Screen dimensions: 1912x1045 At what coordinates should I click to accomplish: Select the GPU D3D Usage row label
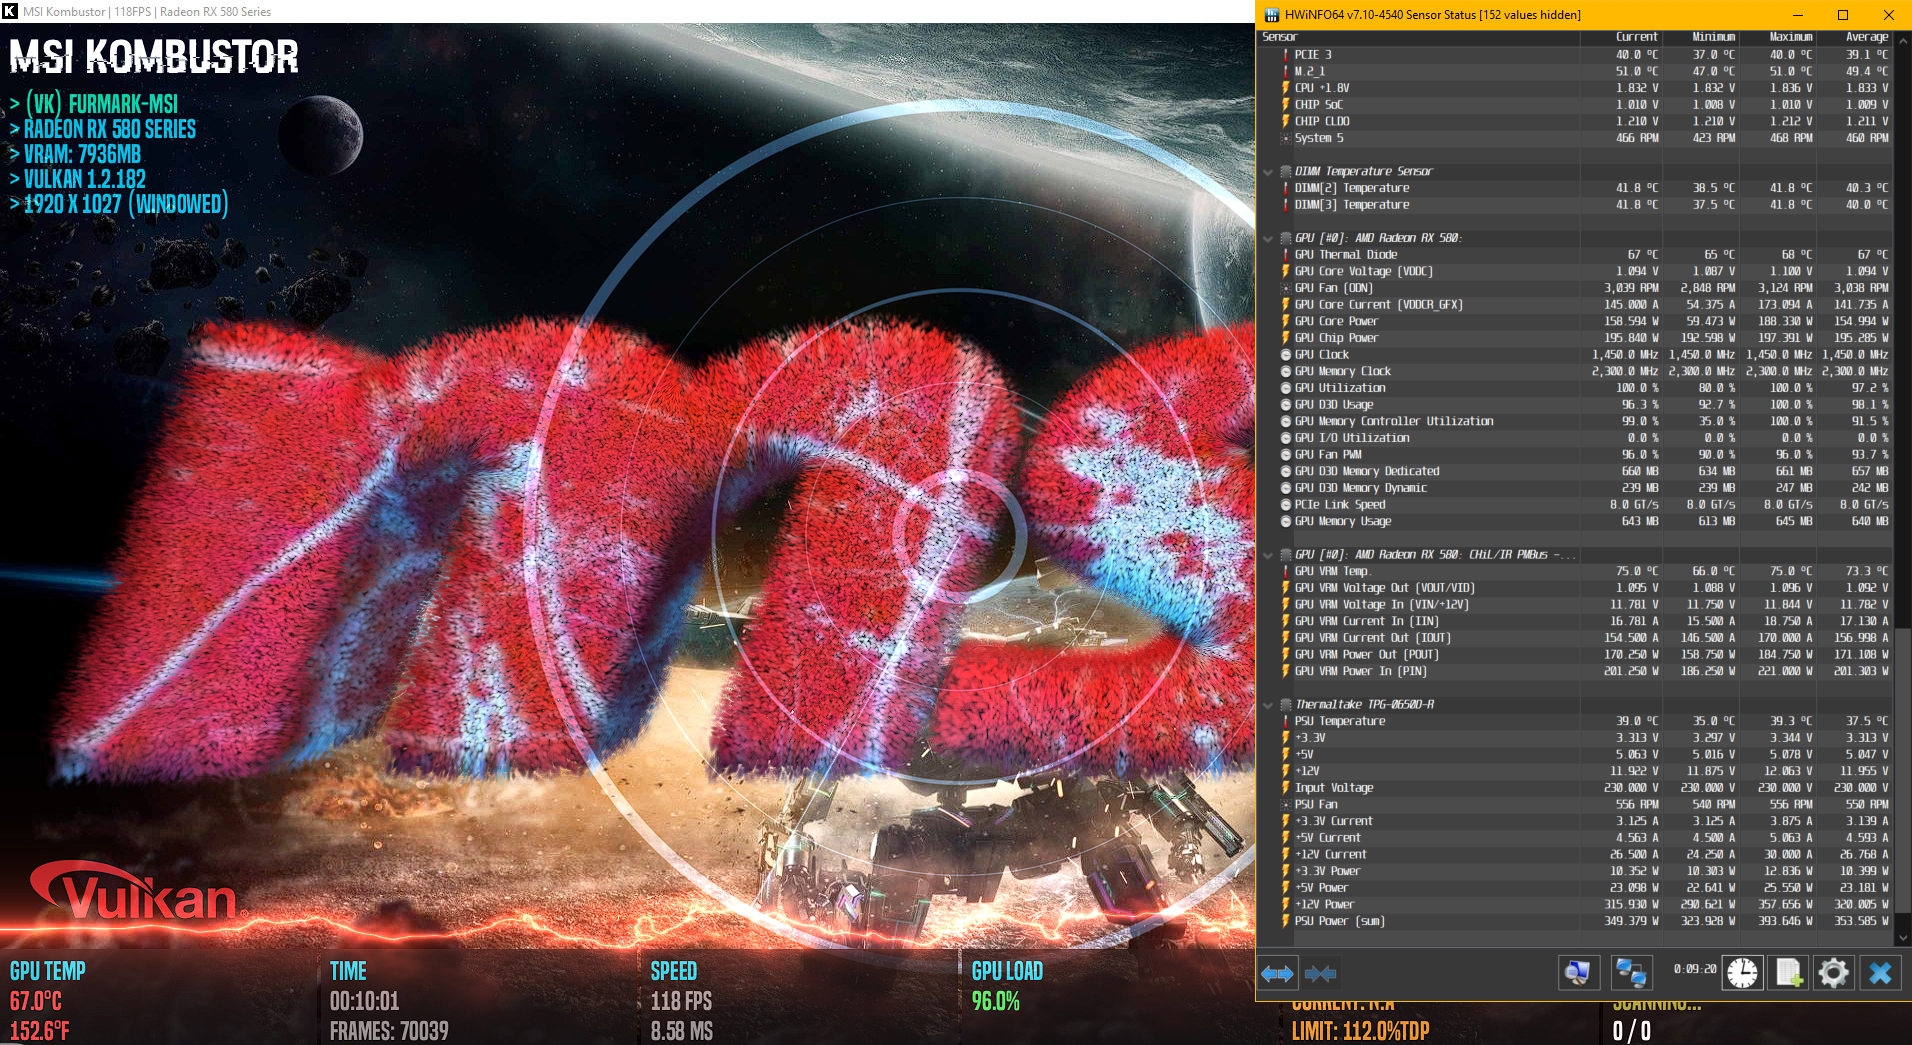pos(1334,405)
